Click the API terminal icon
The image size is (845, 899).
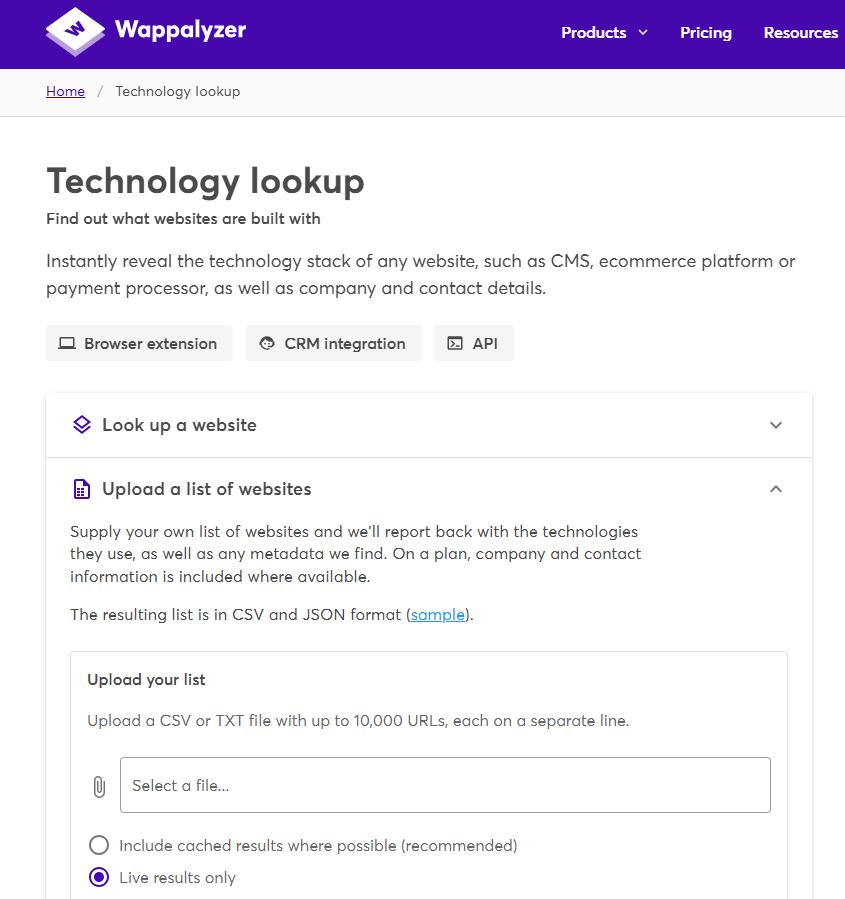coord(455,343)
